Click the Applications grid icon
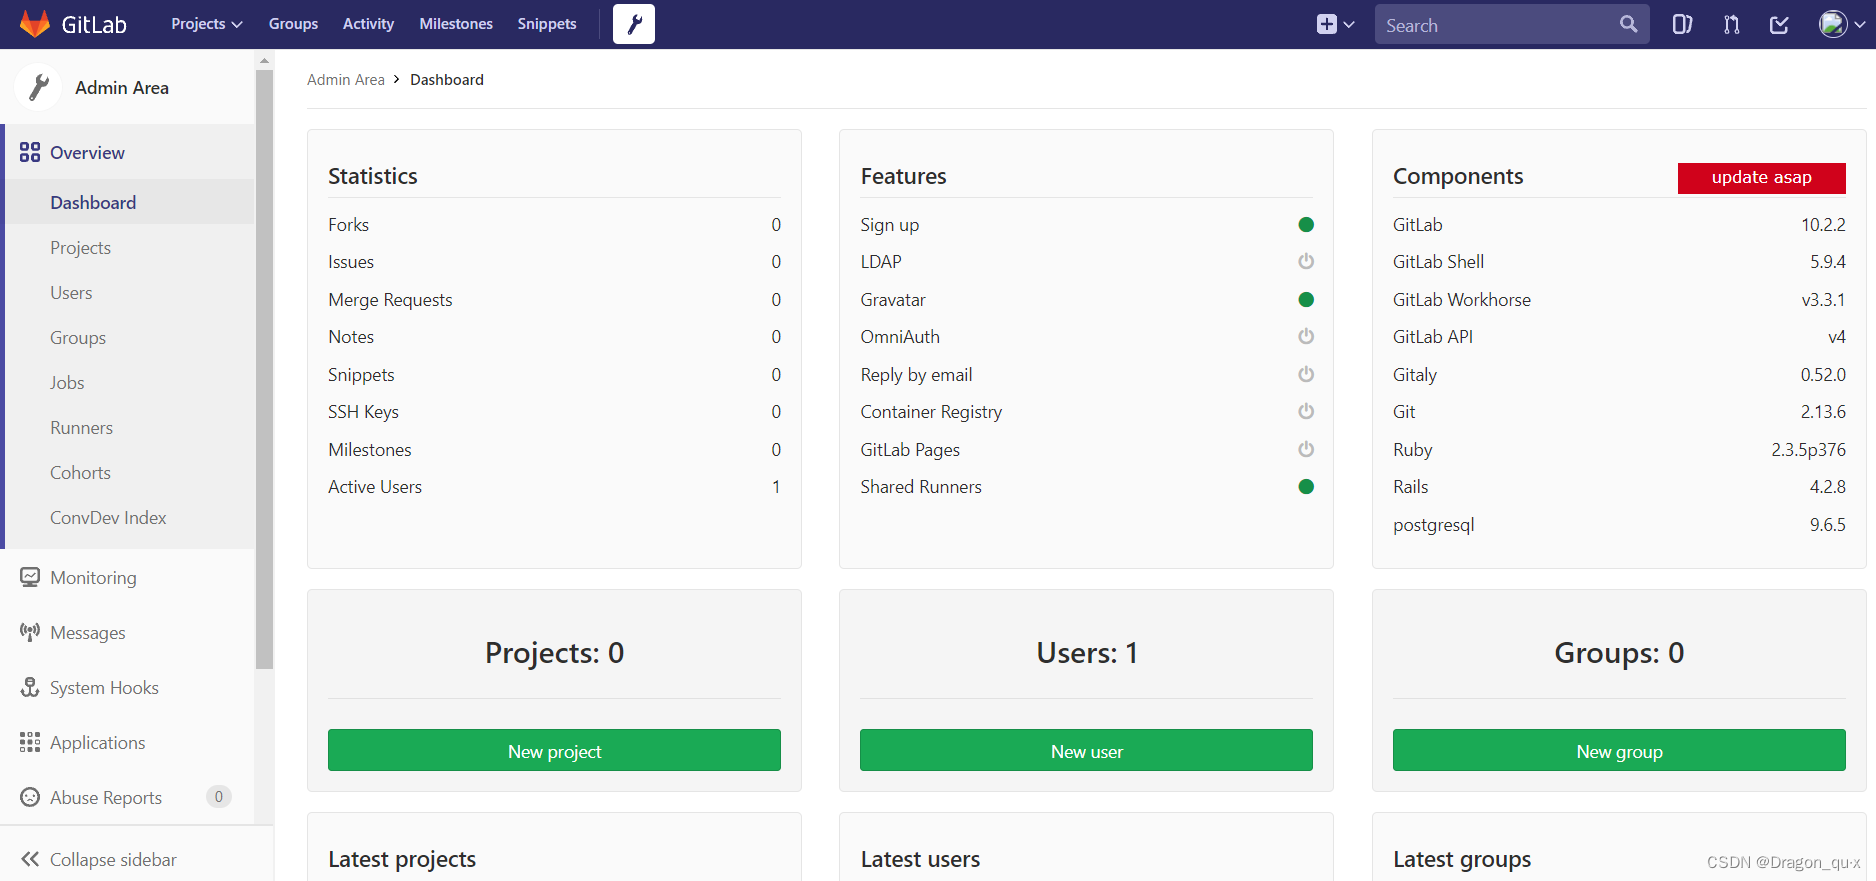This screenshot has height=881, width=1876. [30, 742]
